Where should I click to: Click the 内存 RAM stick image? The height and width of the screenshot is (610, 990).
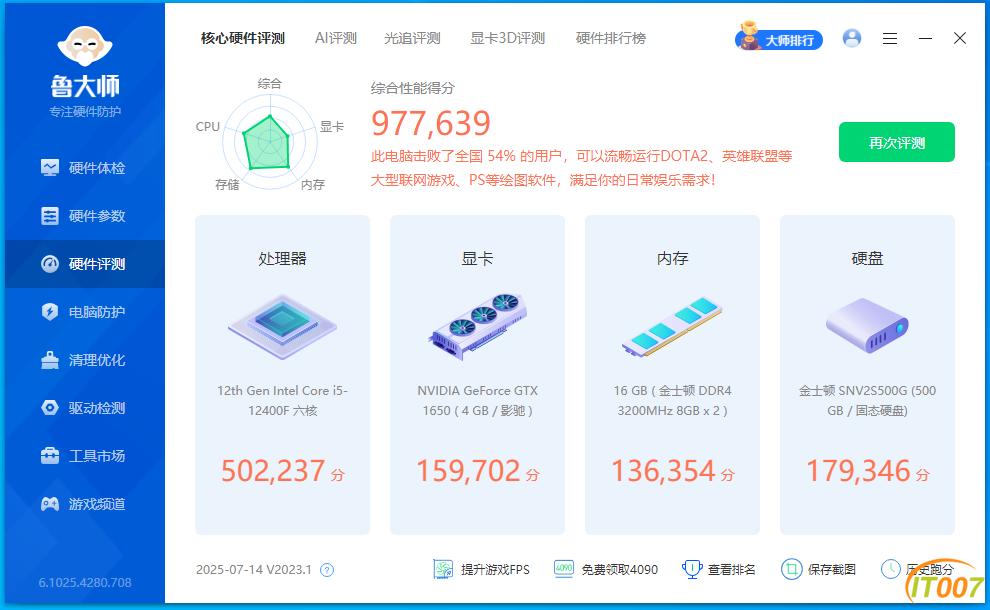[672, 326]
